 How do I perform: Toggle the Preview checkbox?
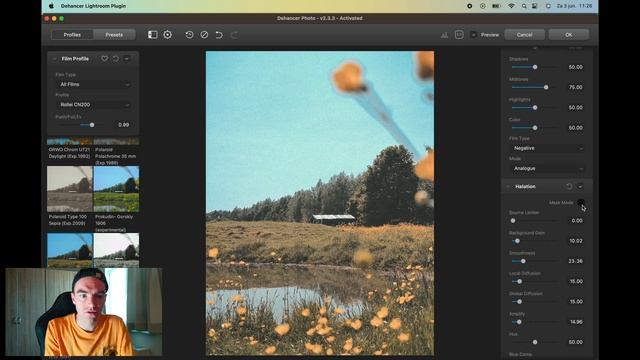(x=473, y=35)
